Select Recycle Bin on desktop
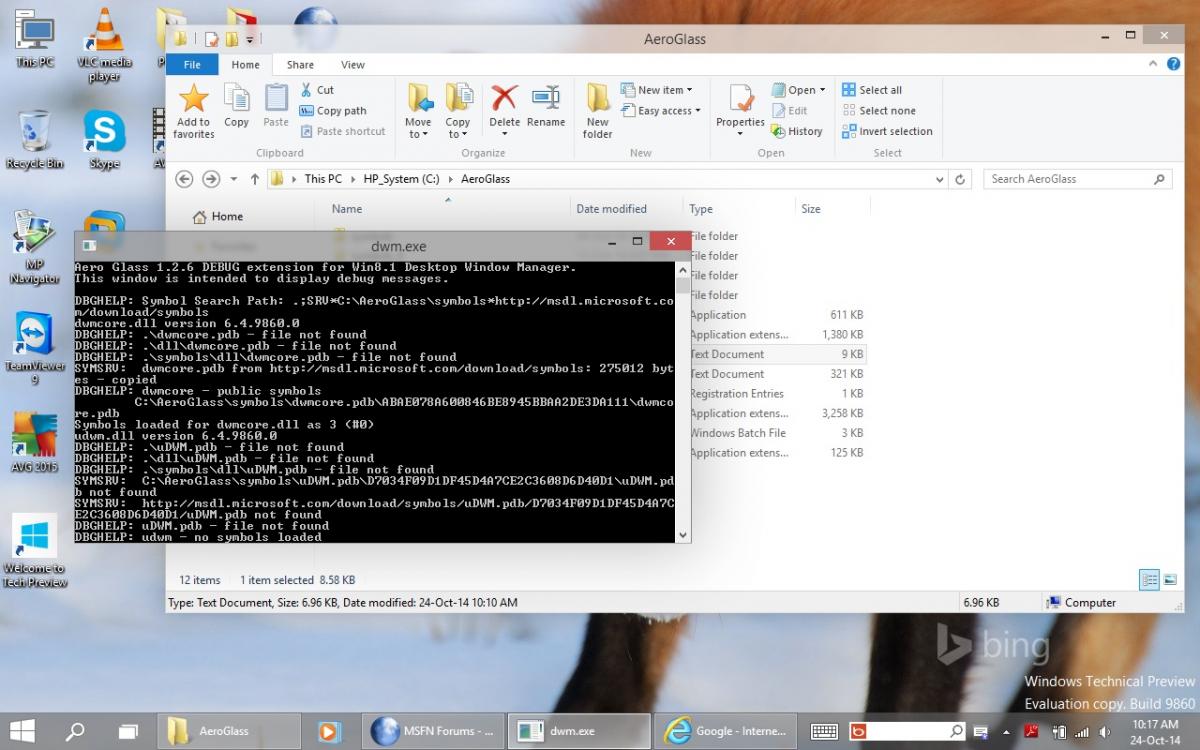Screen dimensions: 1200x750 [x=35, y=140]
